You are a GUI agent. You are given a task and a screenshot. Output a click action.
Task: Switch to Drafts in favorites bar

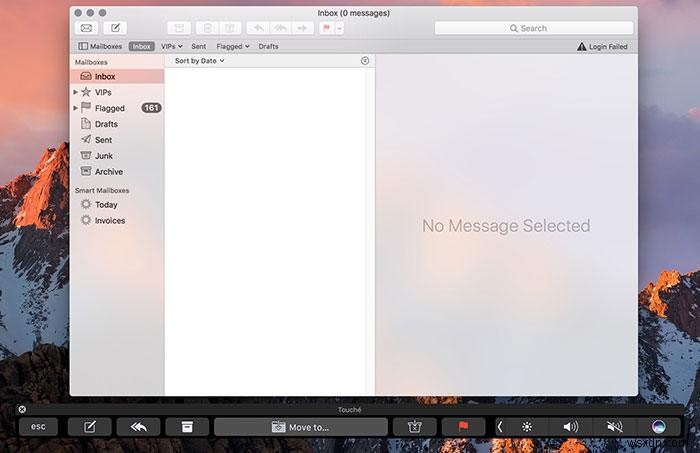point(268,46)
